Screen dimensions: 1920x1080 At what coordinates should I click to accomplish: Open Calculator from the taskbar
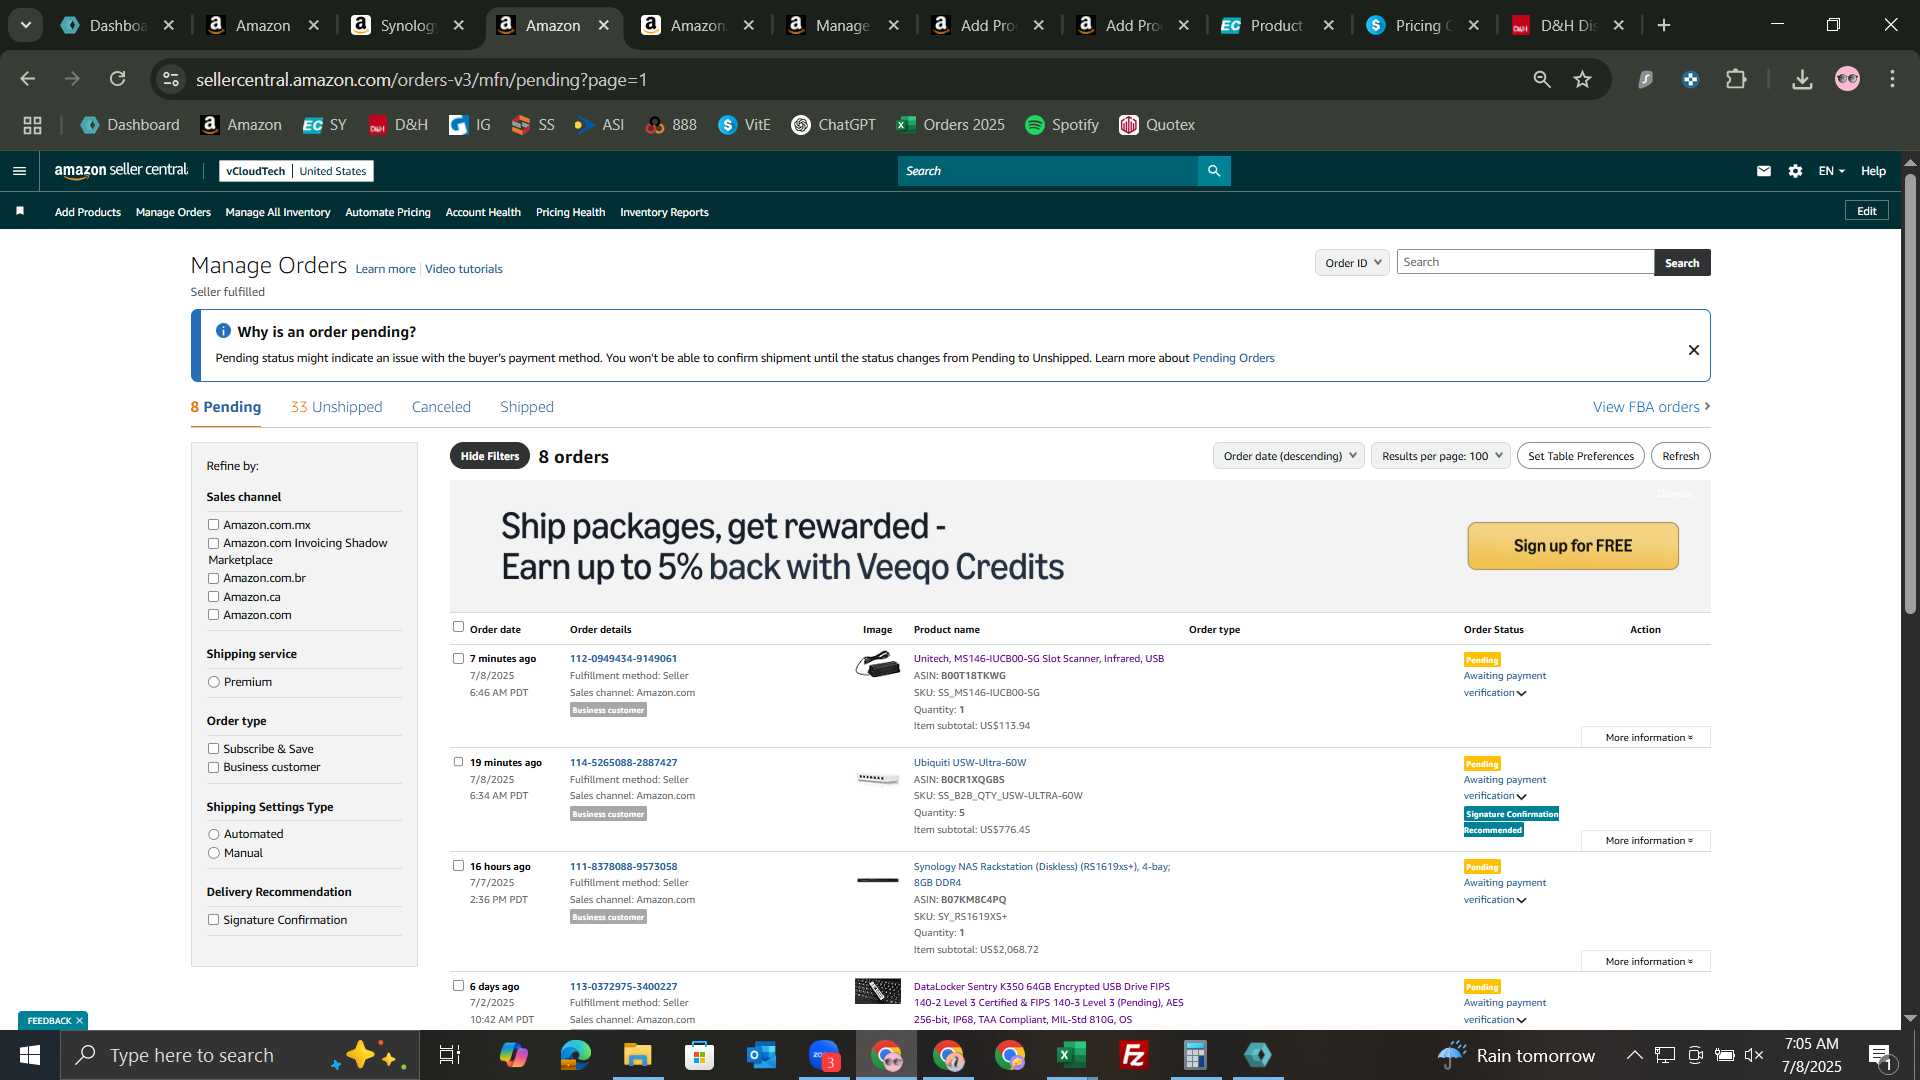click(x=1196, y=1055)
